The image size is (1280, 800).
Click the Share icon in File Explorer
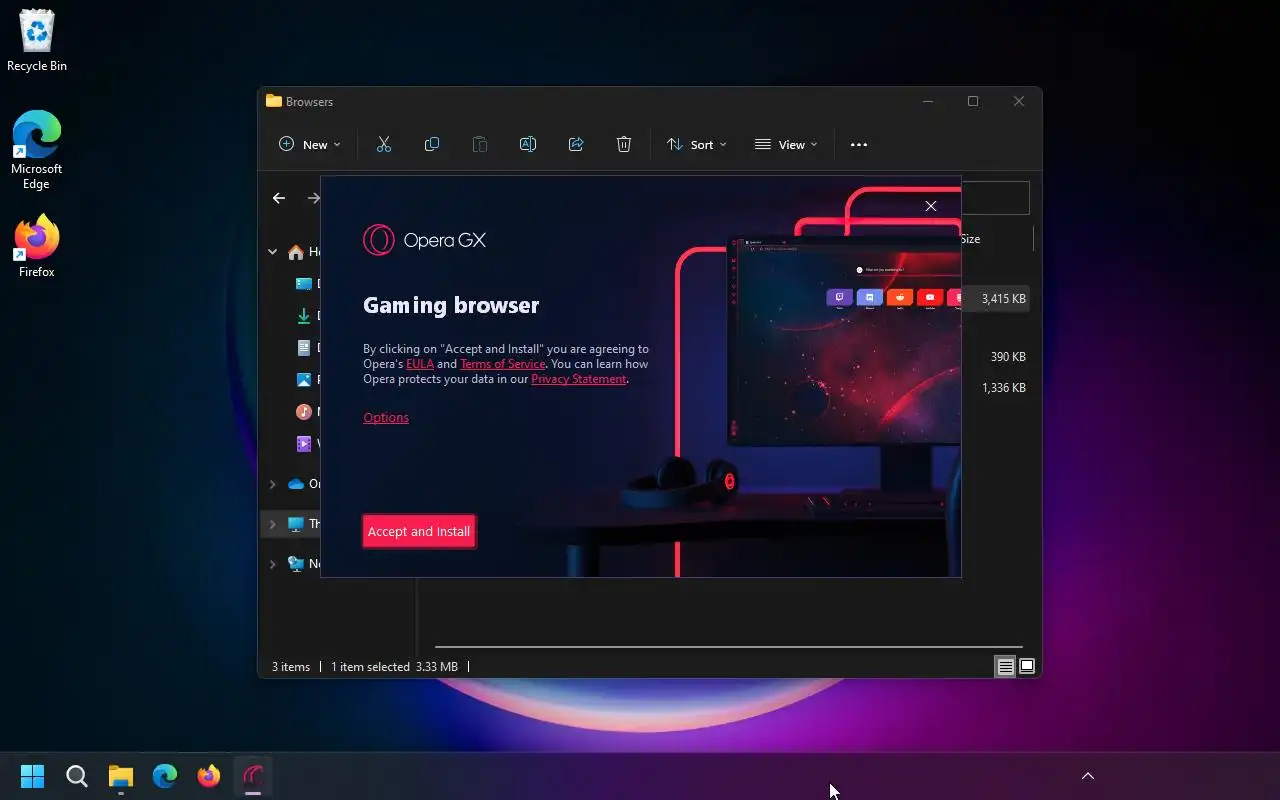tap(576, 144)
